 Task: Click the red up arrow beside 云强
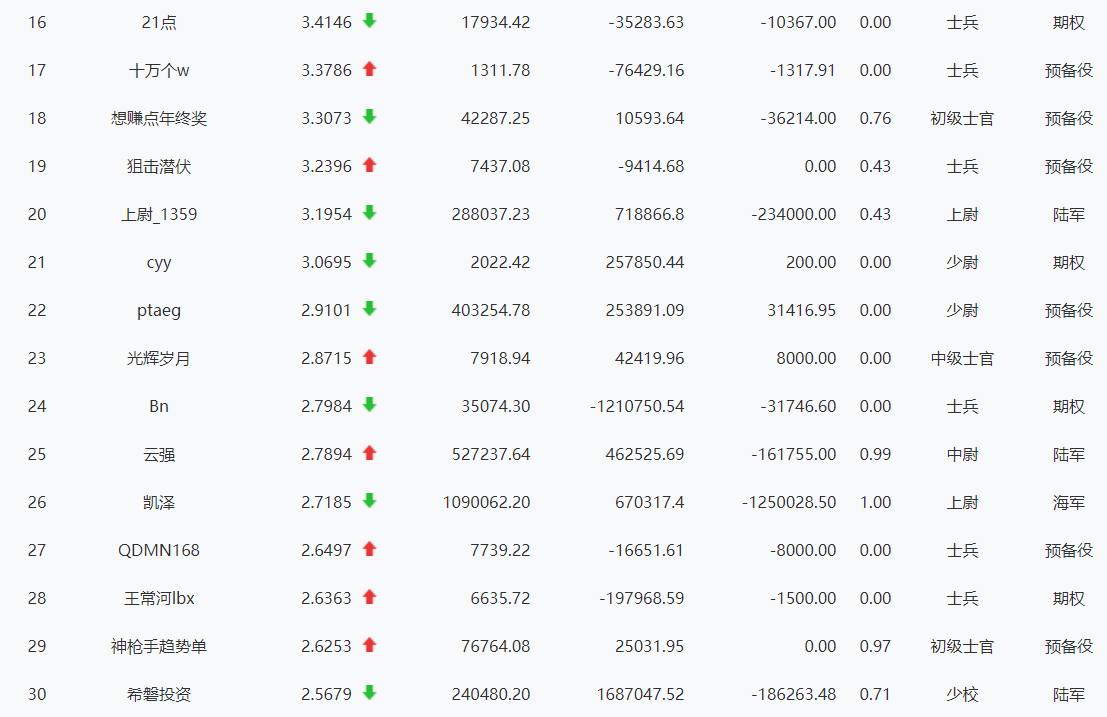point(369,453)
